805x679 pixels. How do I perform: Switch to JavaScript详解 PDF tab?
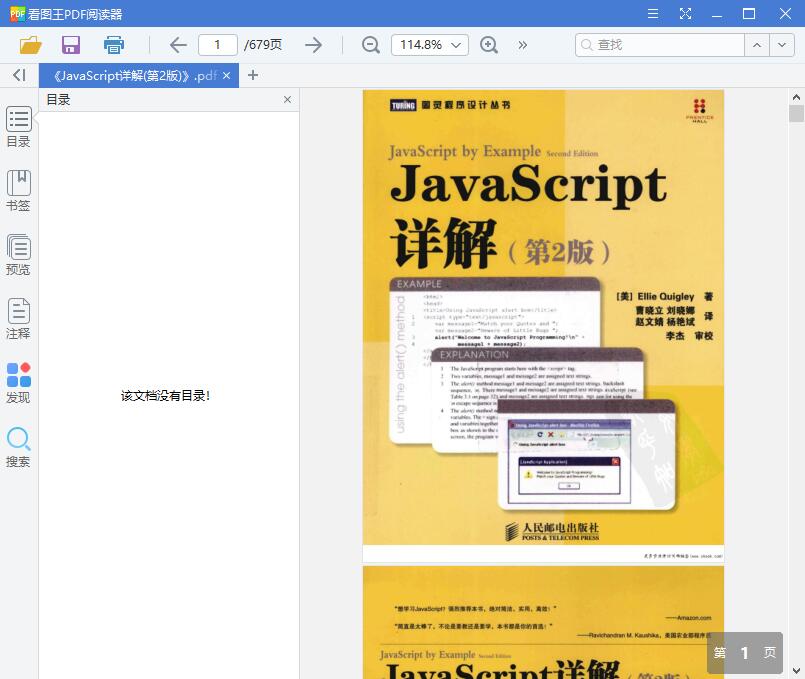click(135, 75)
